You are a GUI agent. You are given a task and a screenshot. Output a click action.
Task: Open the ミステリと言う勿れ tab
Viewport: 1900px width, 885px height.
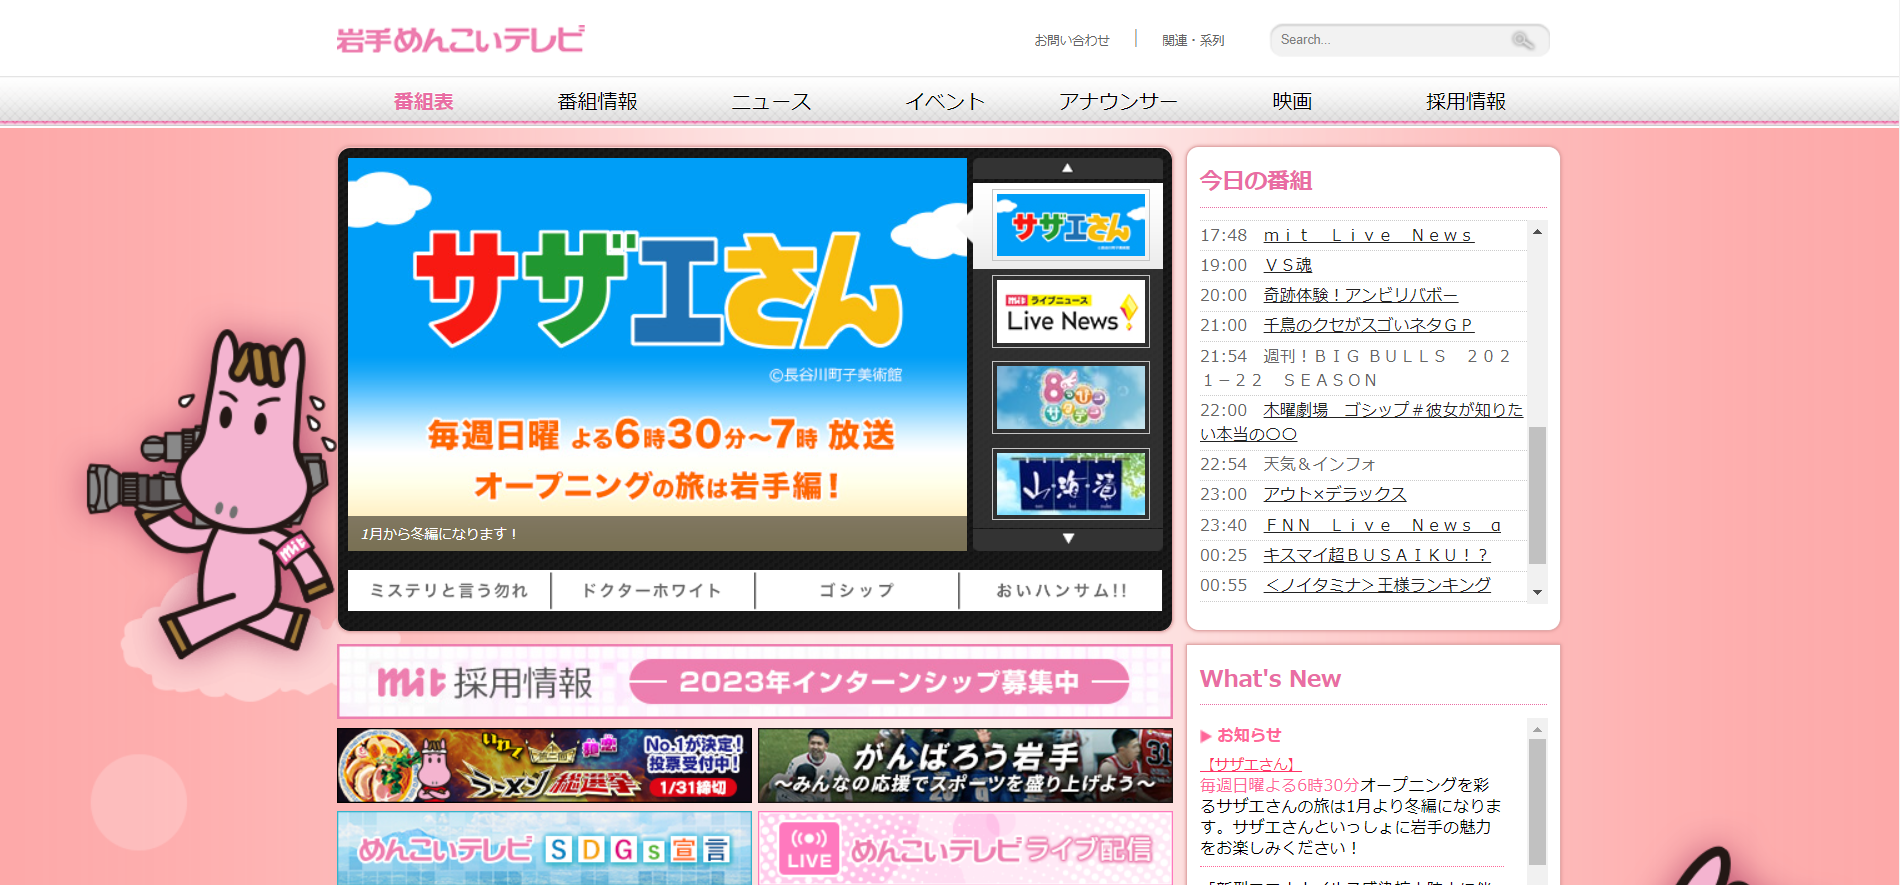[x=449, y=590]
